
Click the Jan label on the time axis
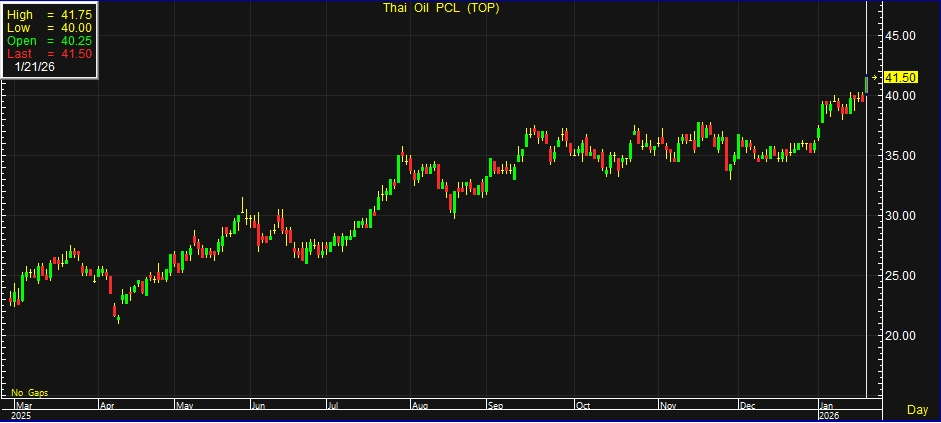coord(827,406)
